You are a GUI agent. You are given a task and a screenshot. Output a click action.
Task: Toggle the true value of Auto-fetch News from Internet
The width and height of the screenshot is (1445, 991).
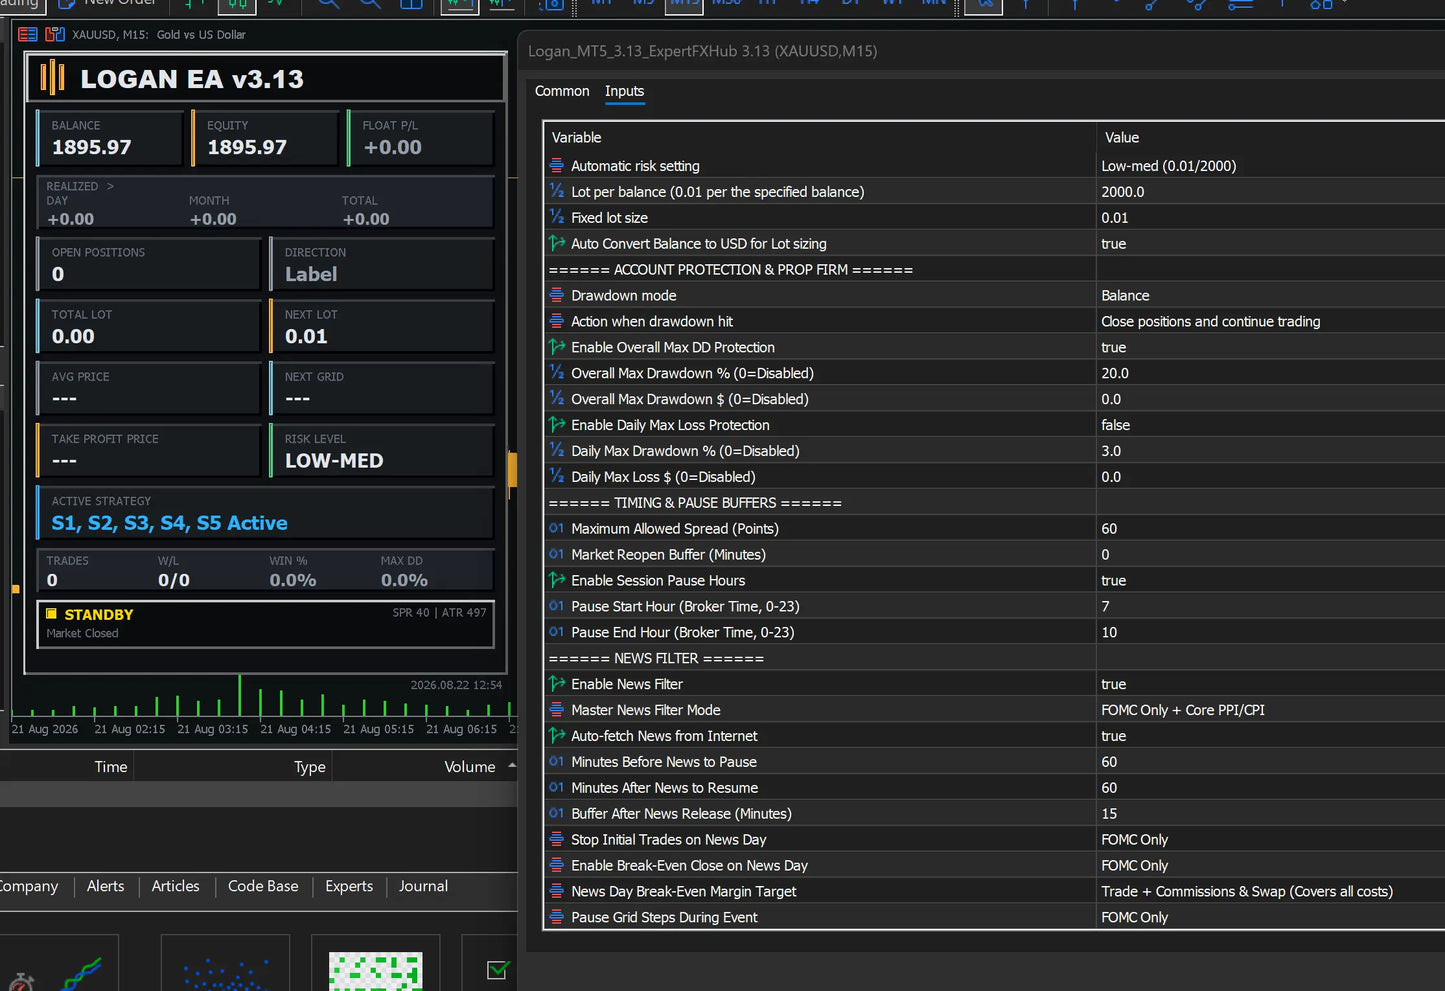pos(1113,736)
